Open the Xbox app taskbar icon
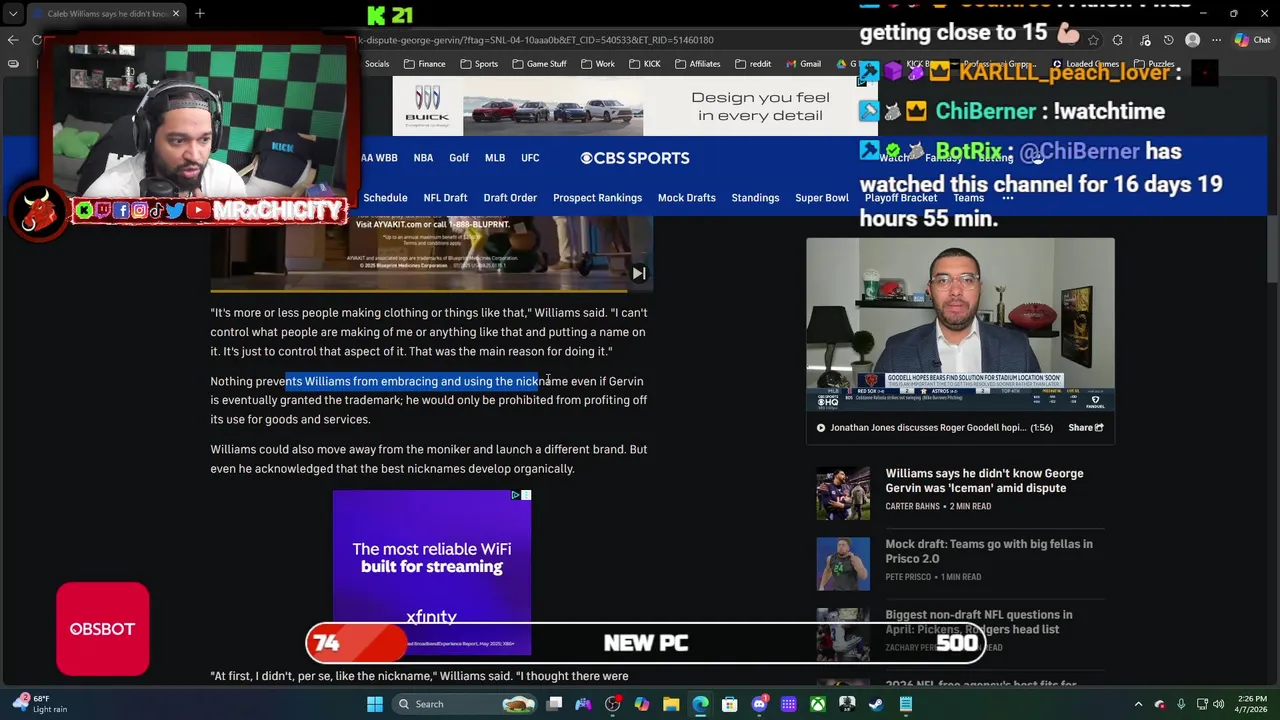1280x720 pixels. tap(818, 704)
